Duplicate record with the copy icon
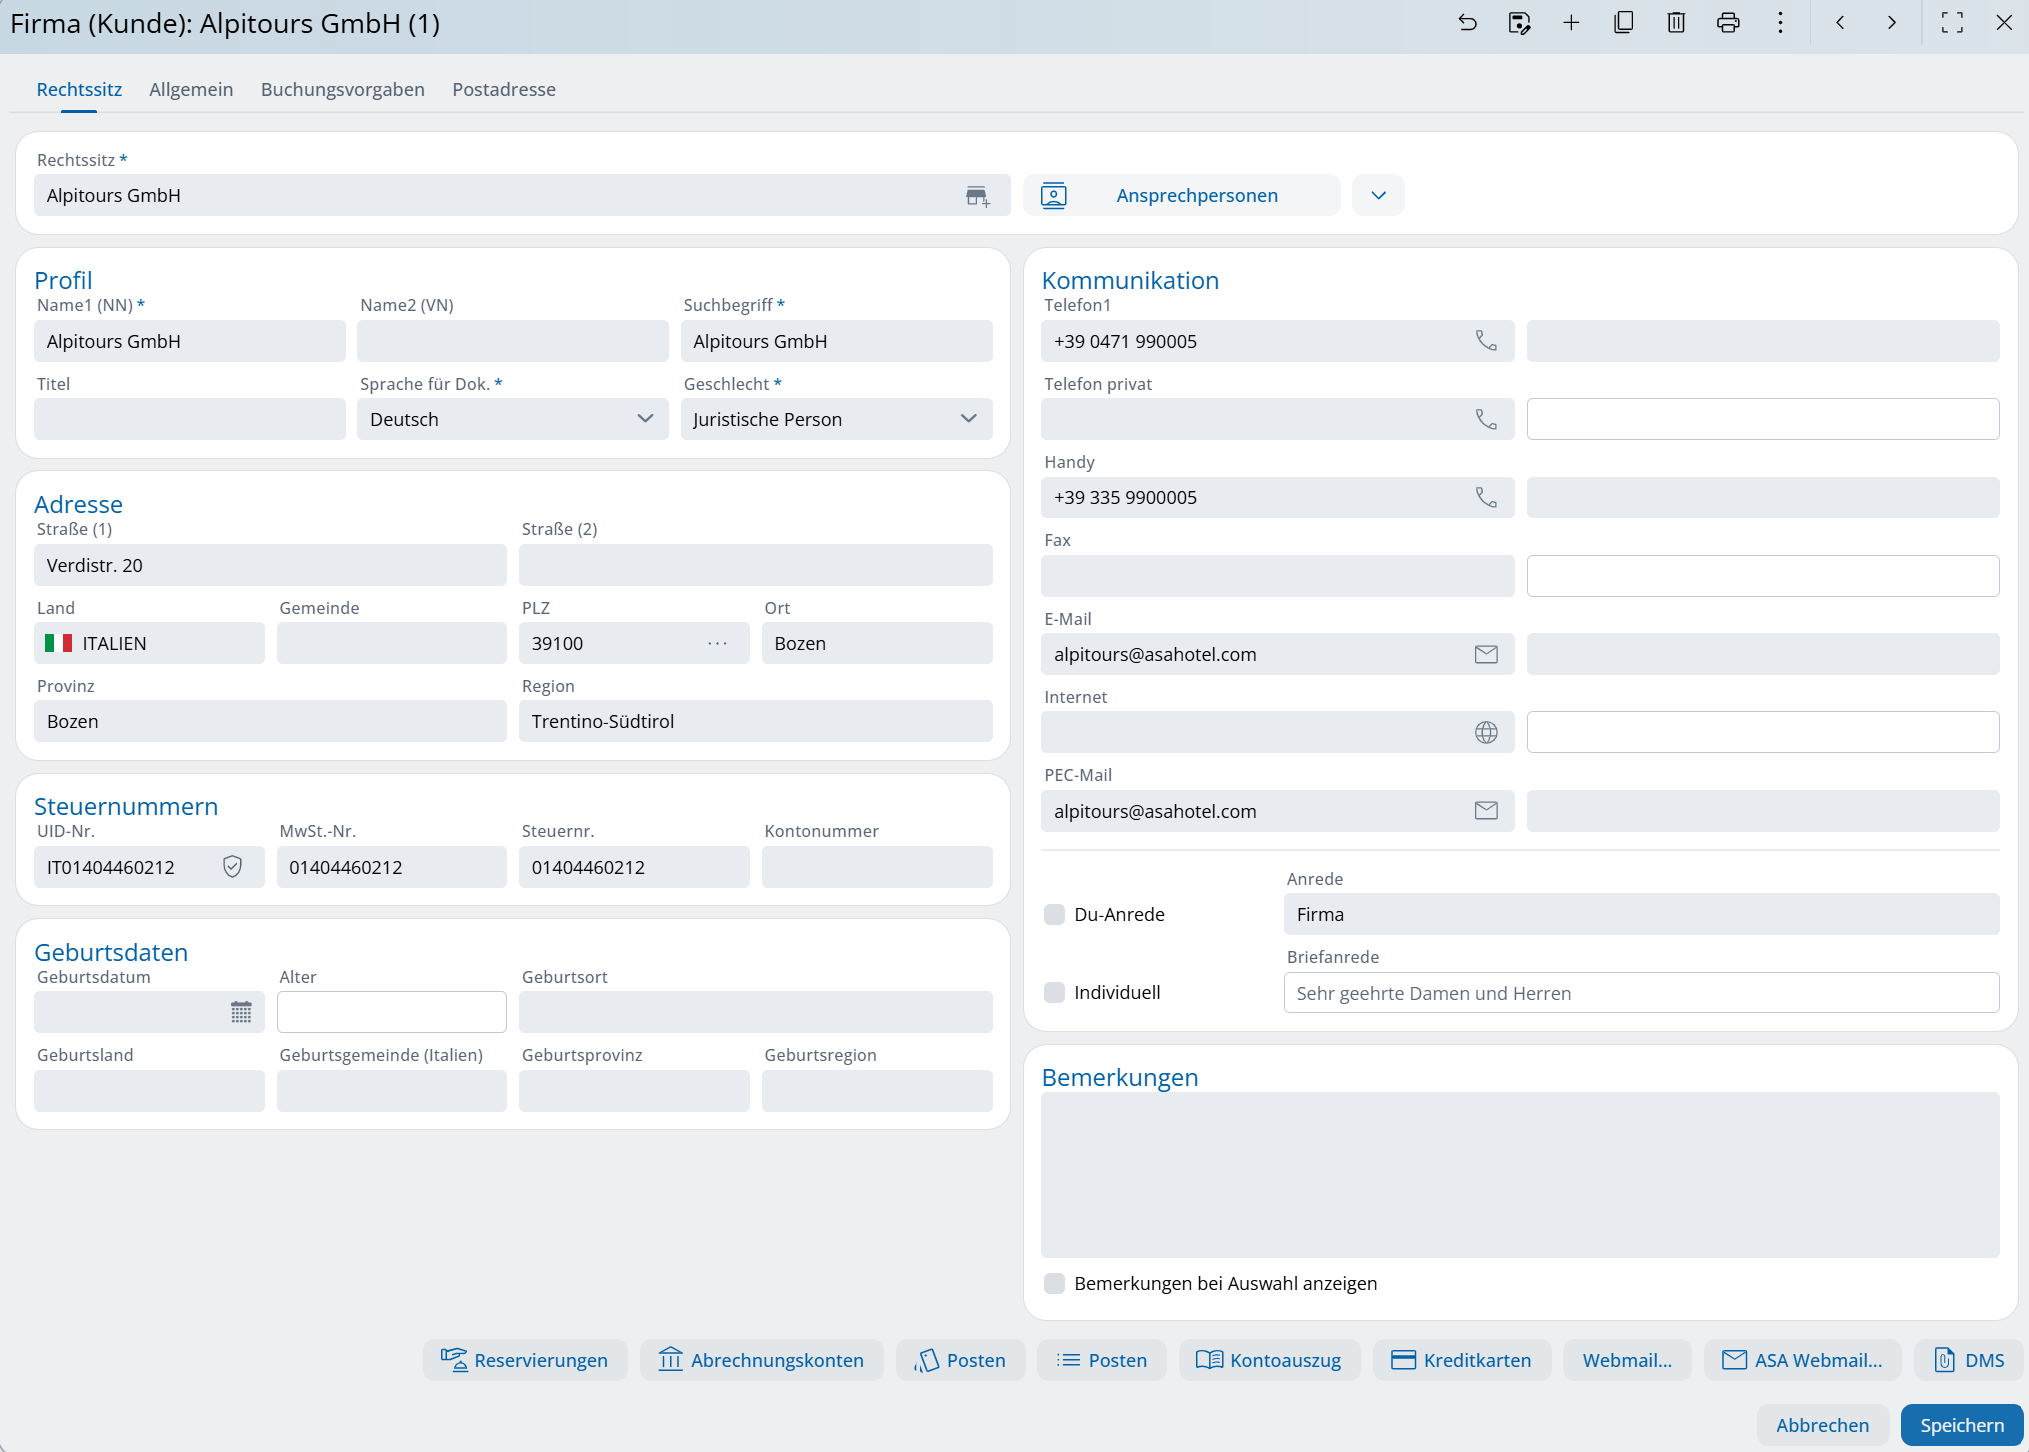This screenshot has height=1452, width=2029. tap(1624, 23)
